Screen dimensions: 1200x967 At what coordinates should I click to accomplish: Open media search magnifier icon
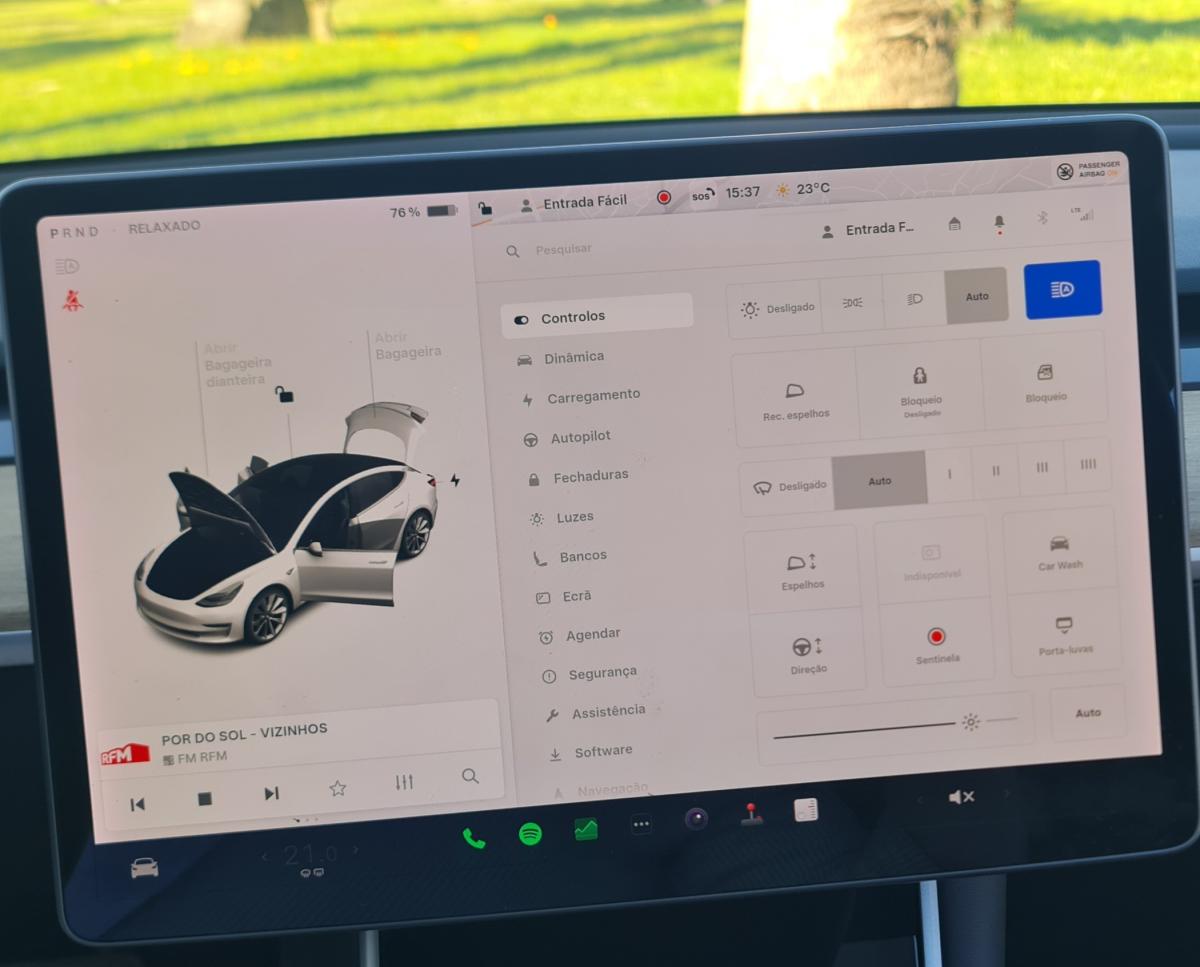click(470, 776)
